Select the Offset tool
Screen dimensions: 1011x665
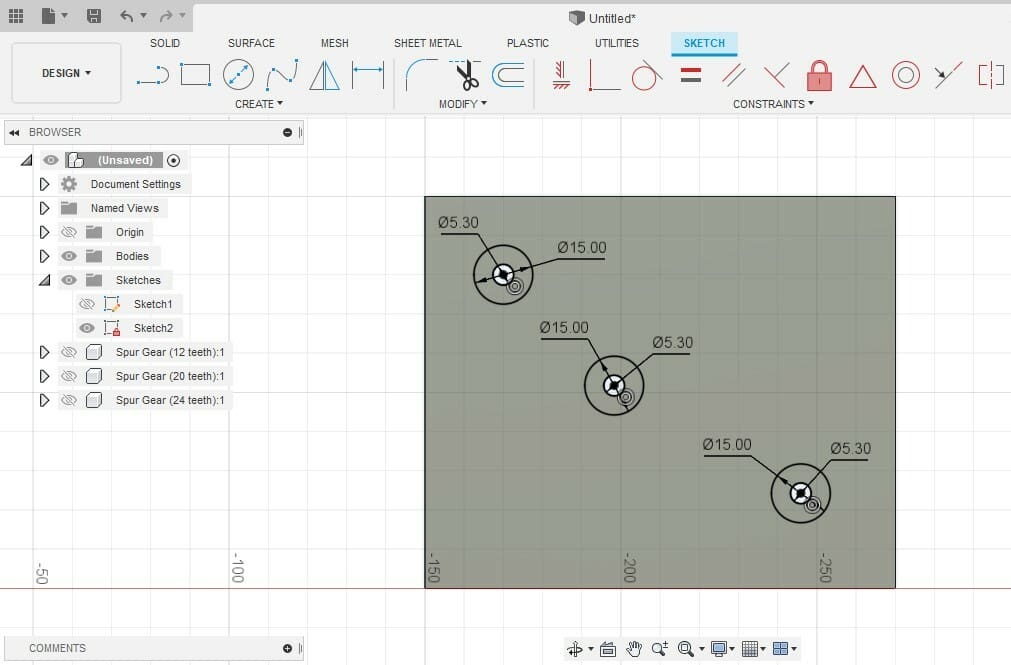(508, 75)
